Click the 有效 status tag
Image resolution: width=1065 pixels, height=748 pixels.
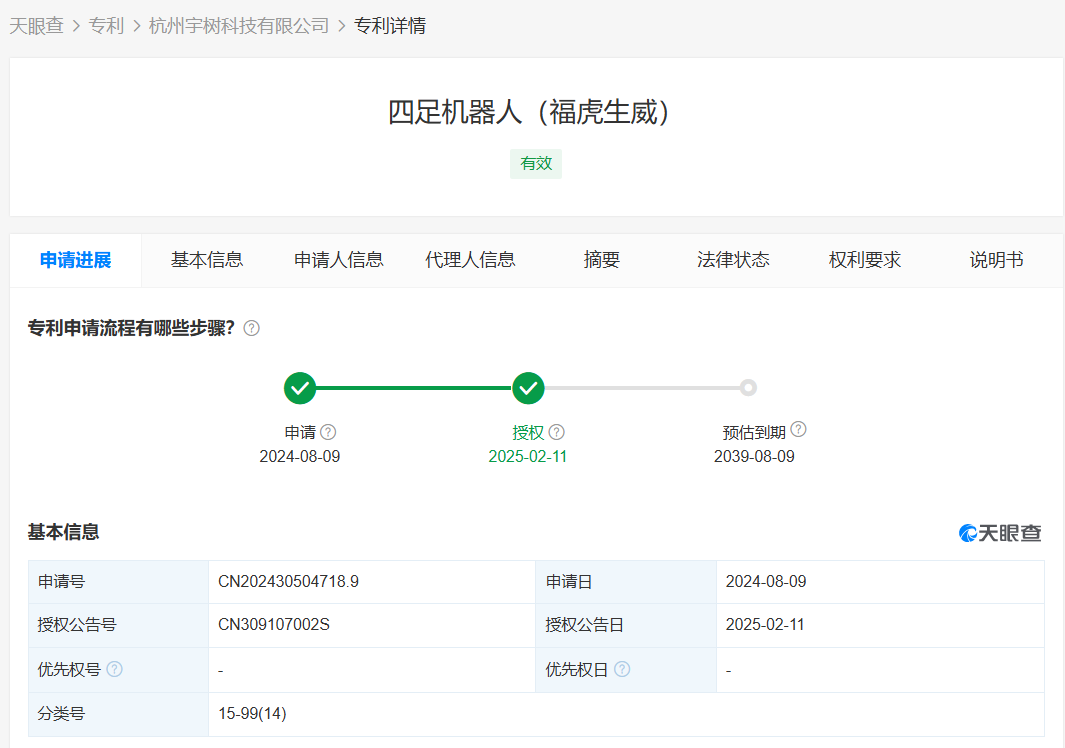coord(536,164)
